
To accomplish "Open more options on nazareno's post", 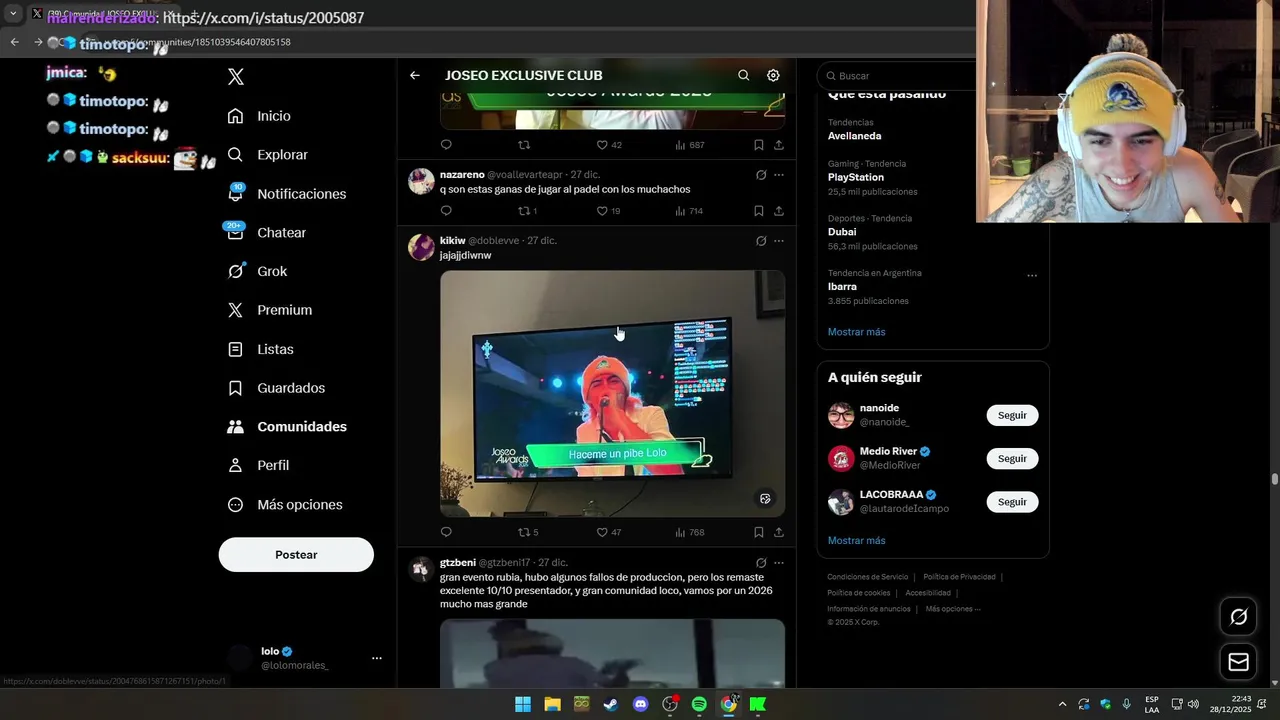I will click(x=779, y=175).
